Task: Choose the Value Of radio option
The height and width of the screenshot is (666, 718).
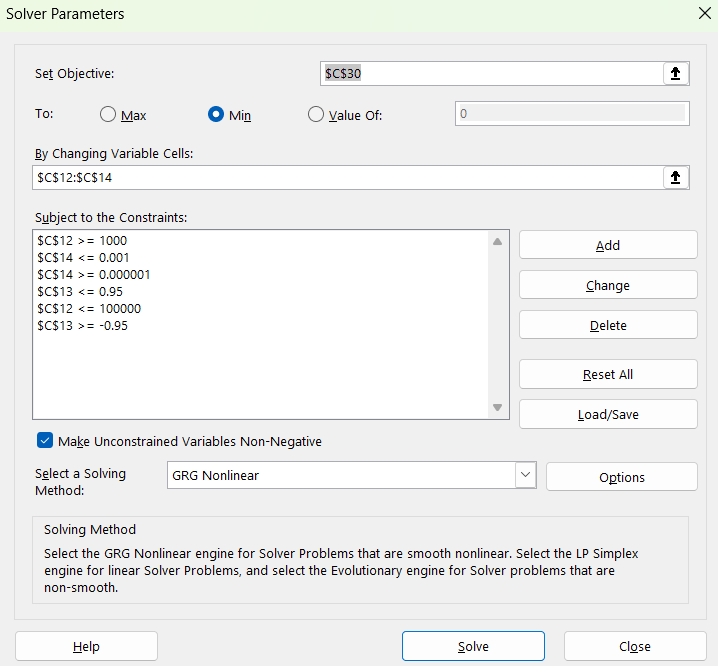Action: tap(316, 114)
